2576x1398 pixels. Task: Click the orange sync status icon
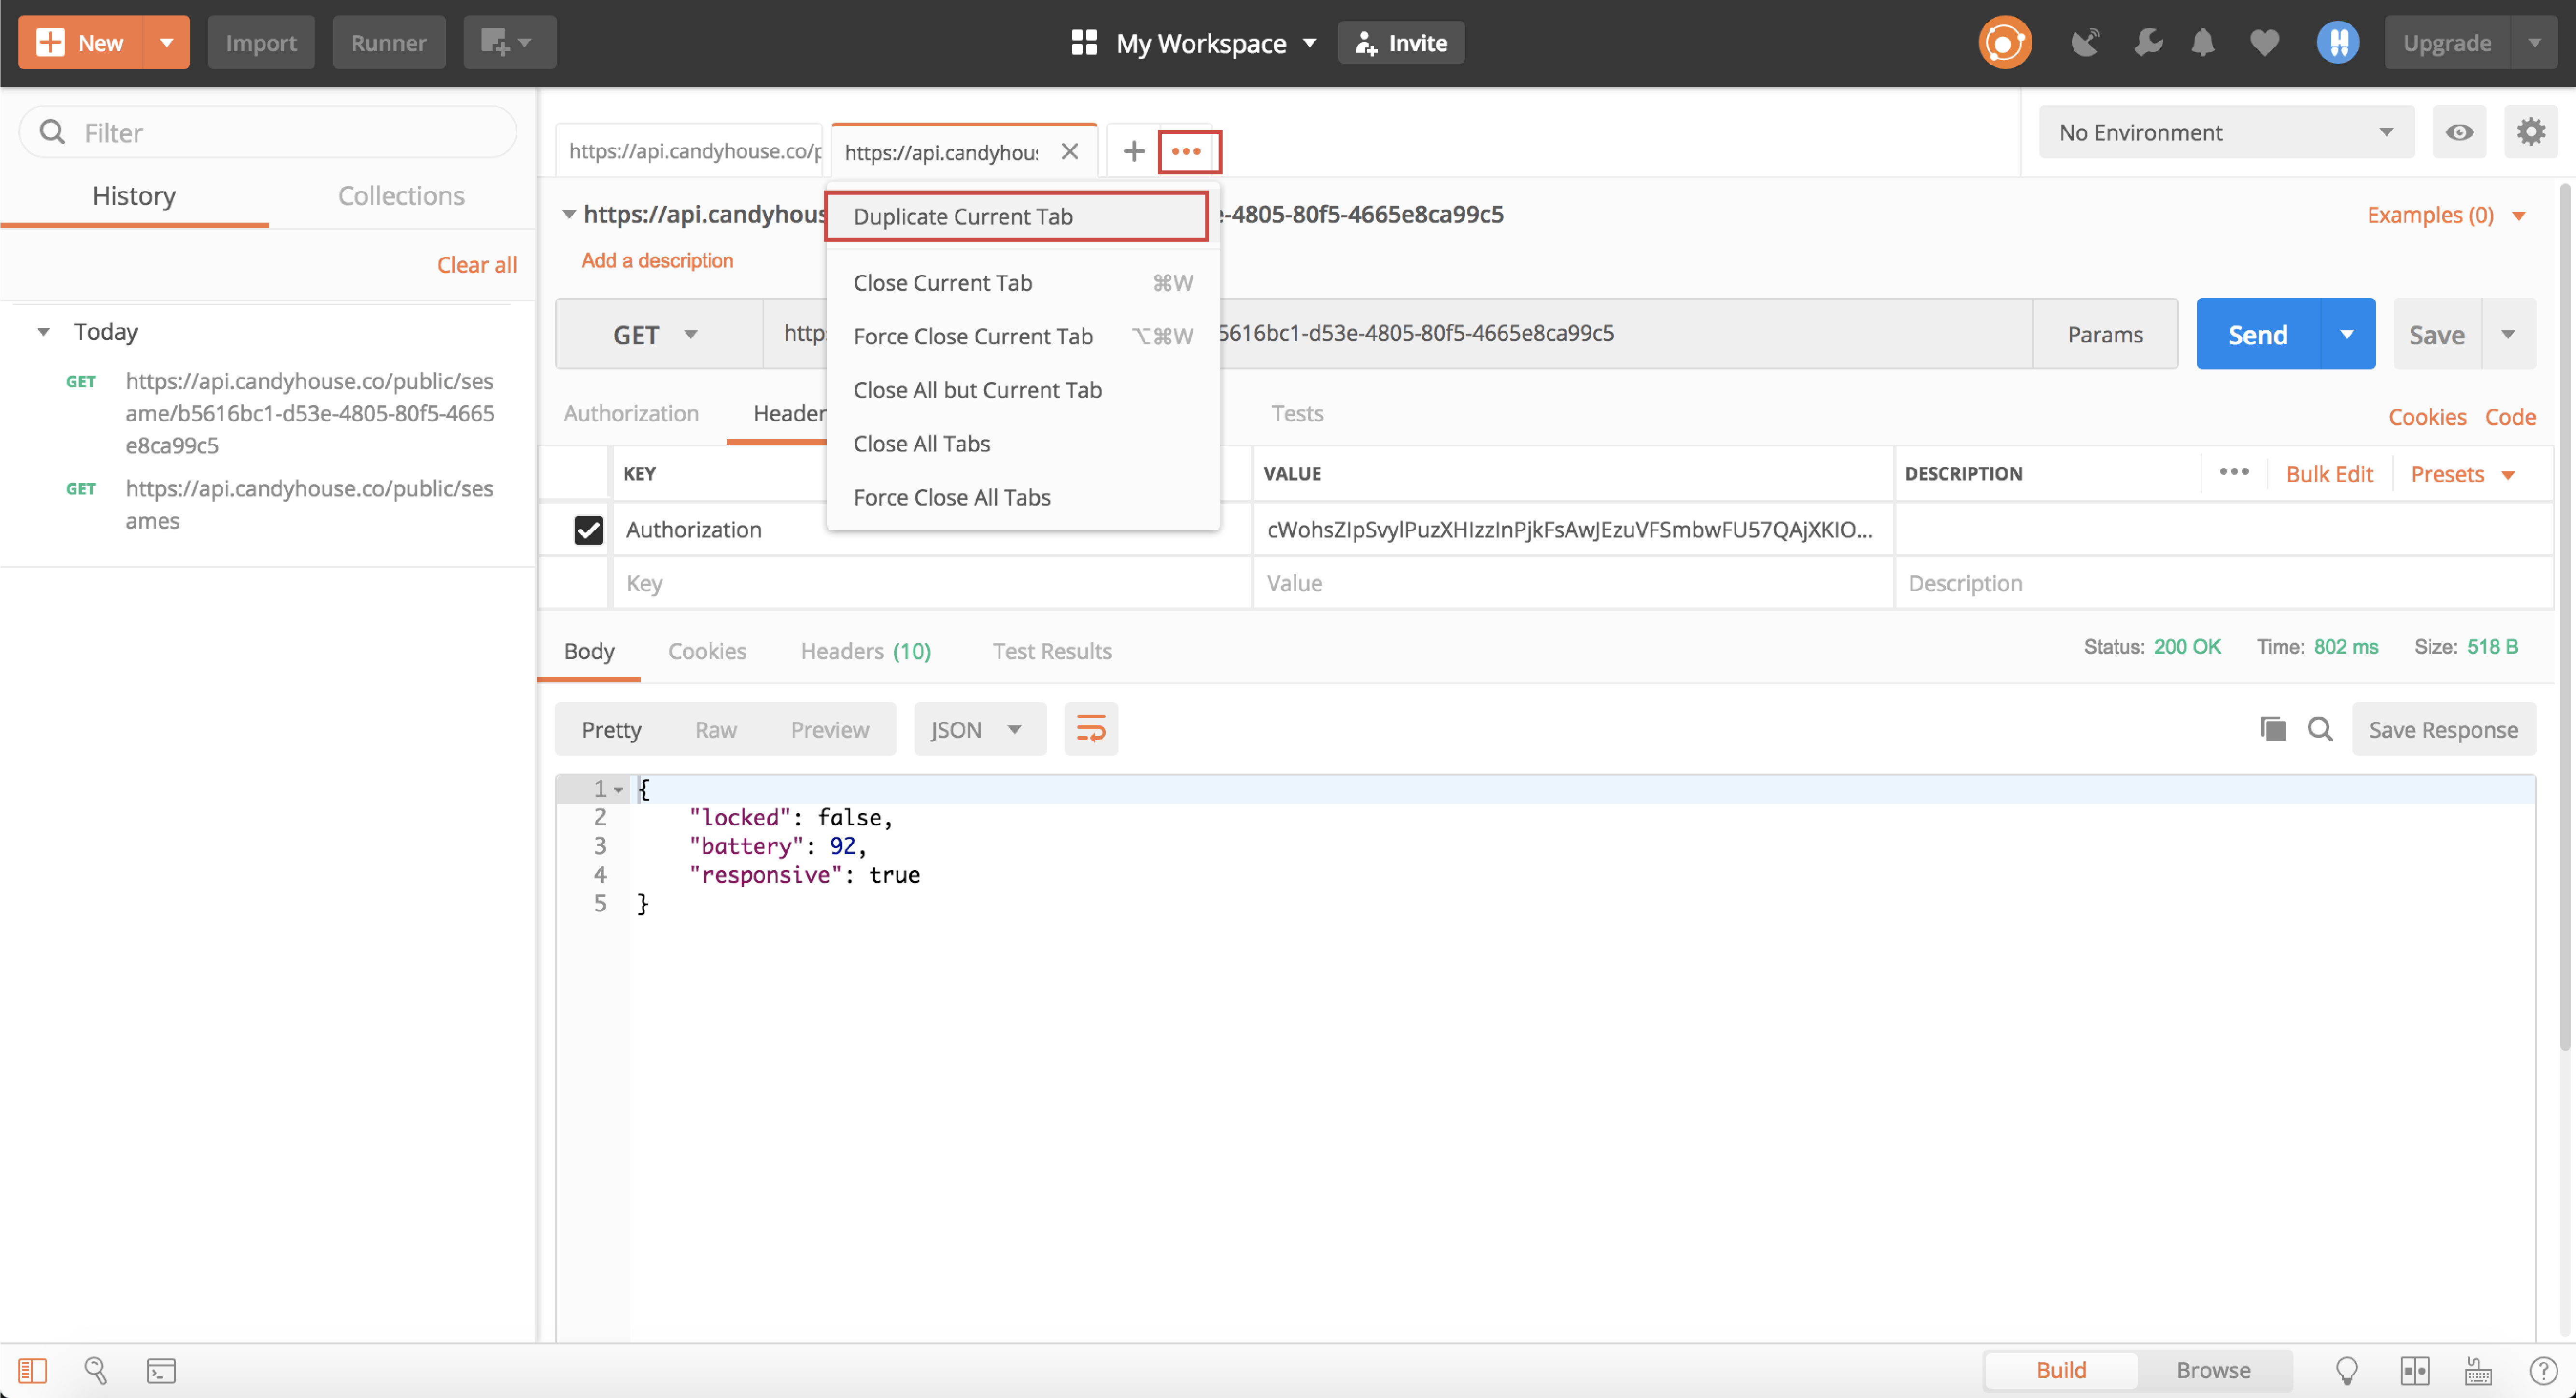[x=2004, y=43]
